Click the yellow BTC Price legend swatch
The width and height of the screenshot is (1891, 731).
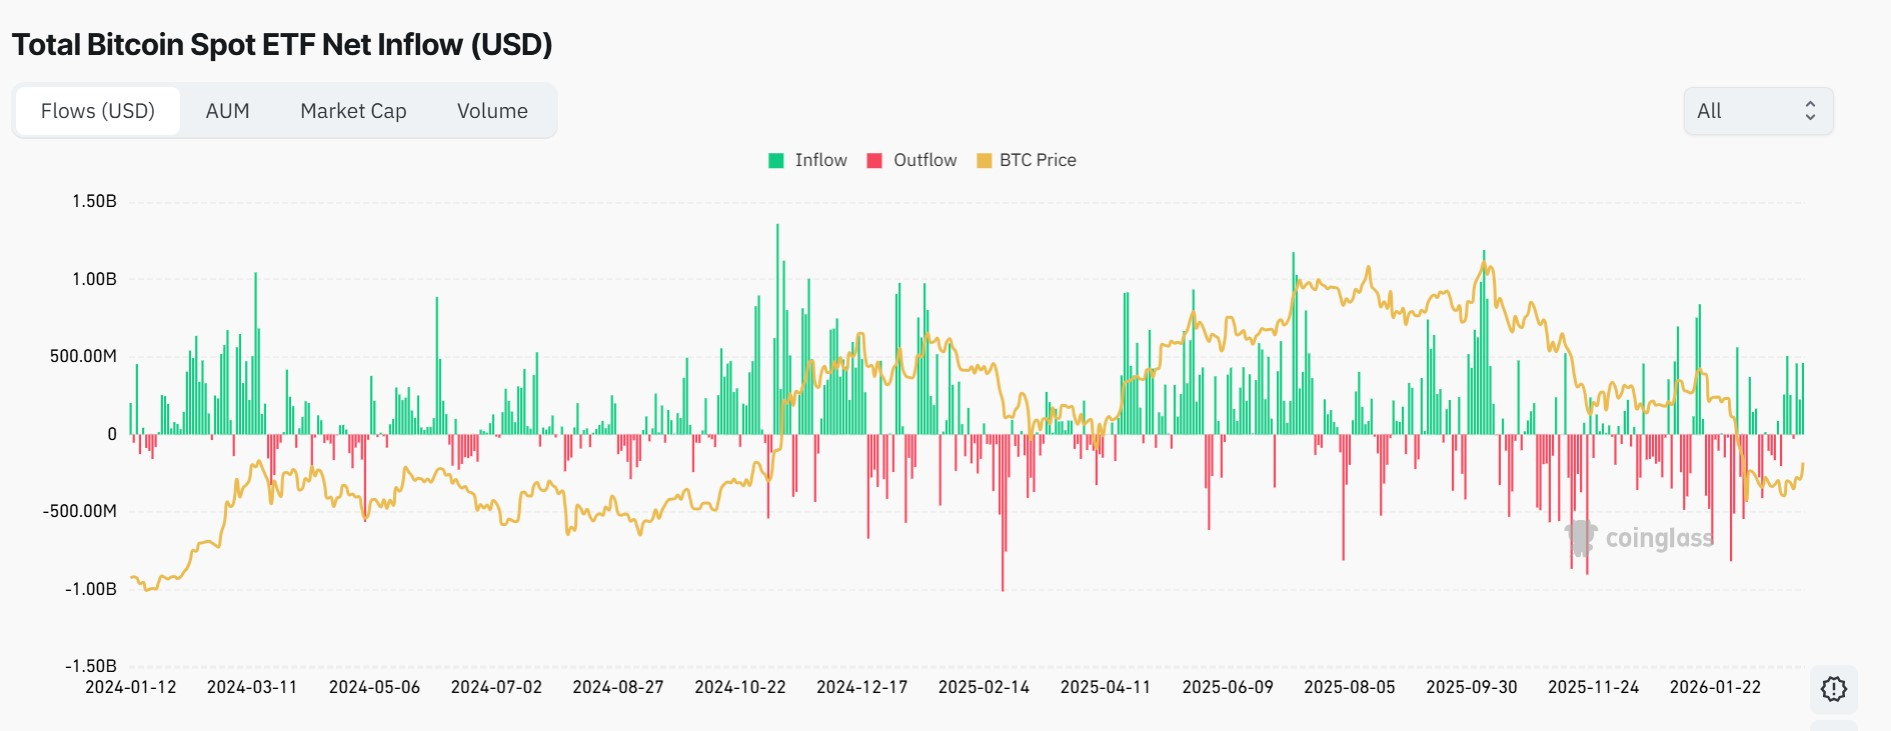coord(984,161)
